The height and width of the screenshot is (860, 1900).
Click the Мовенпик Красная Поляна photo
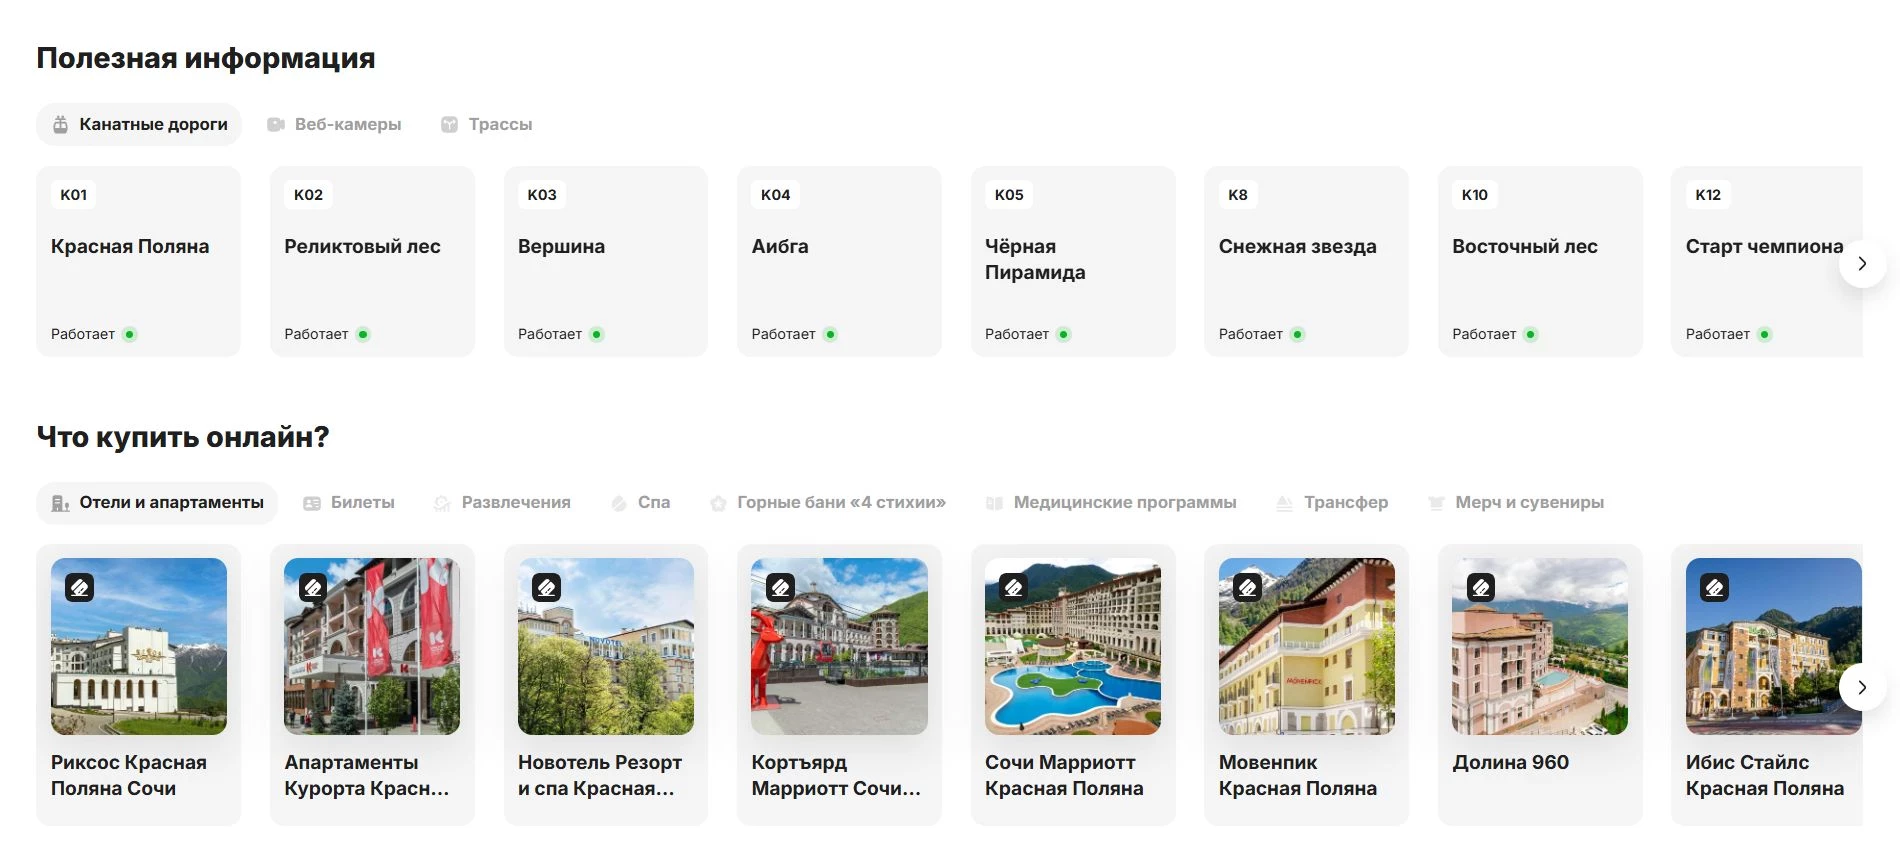coord(1306,646)
